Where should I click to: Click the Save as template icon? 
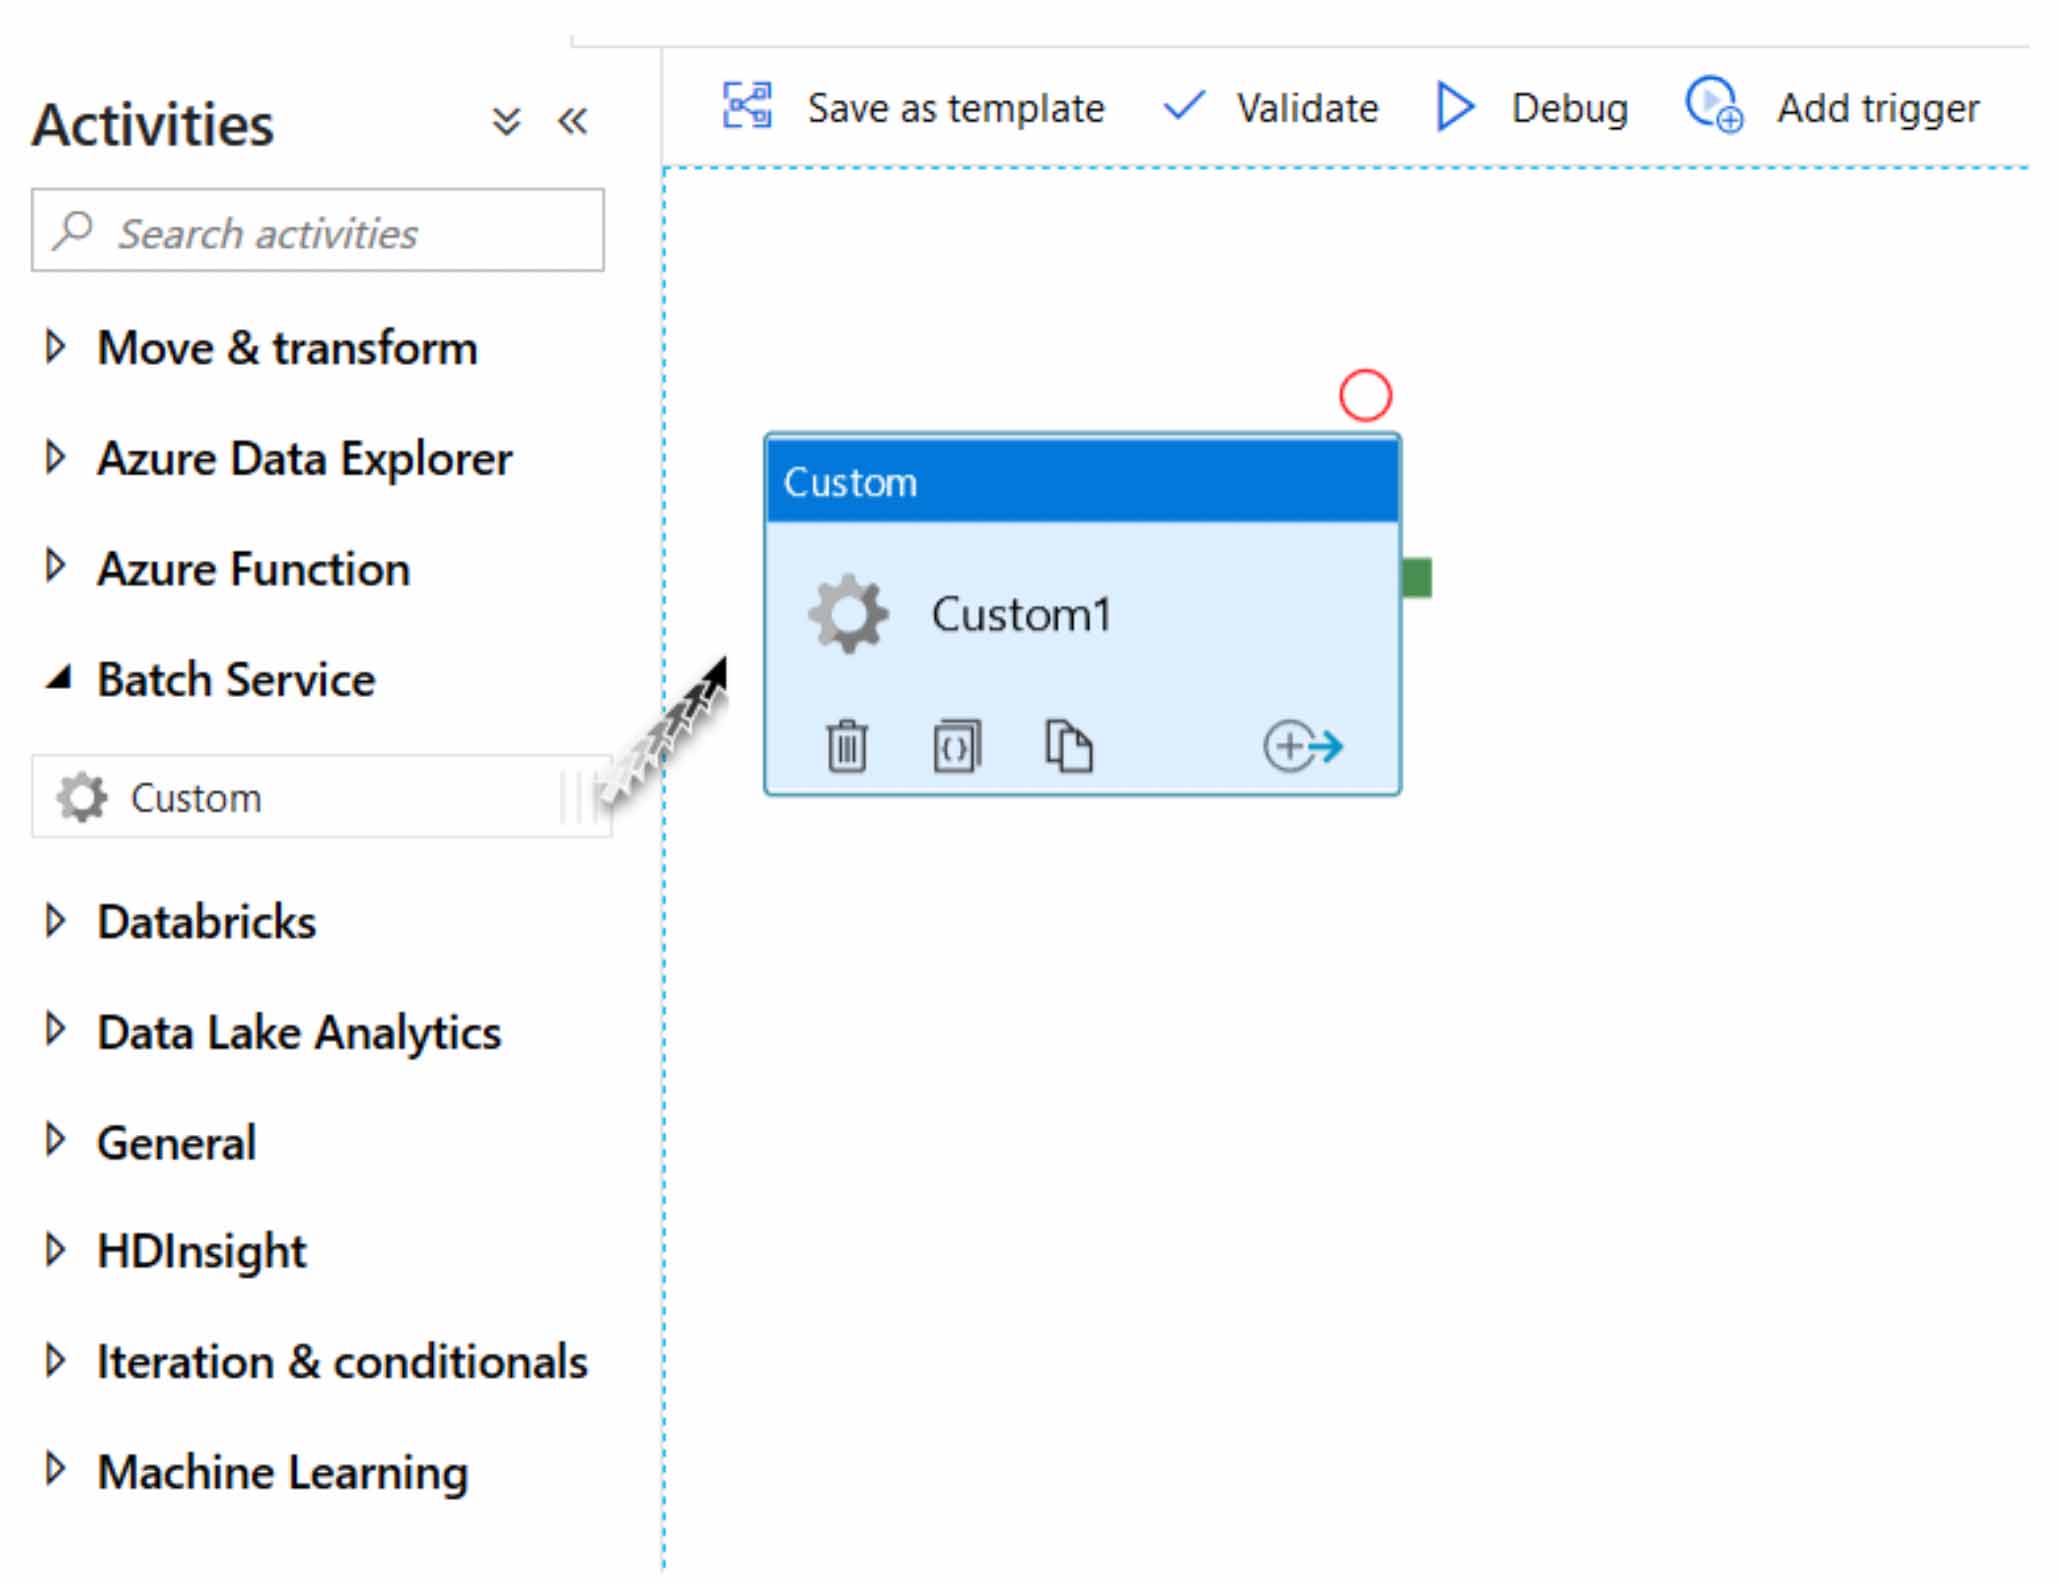pyautogui.click(x=747, y=106)
